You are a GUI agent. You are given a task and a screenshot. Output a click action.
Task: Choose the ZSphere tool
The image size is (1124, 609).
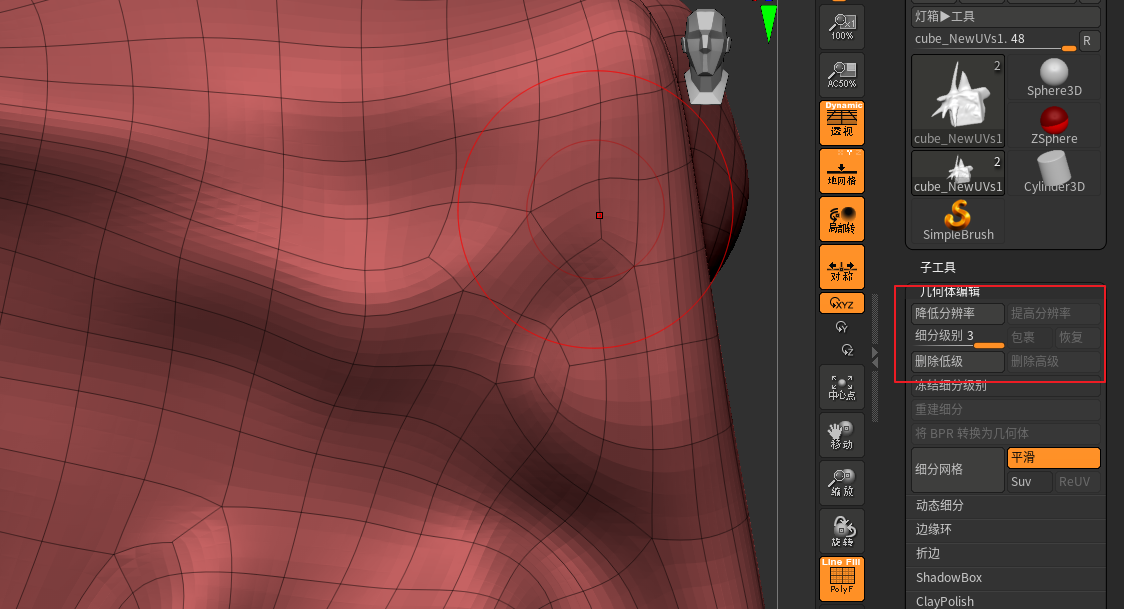tap(1054, 125)
